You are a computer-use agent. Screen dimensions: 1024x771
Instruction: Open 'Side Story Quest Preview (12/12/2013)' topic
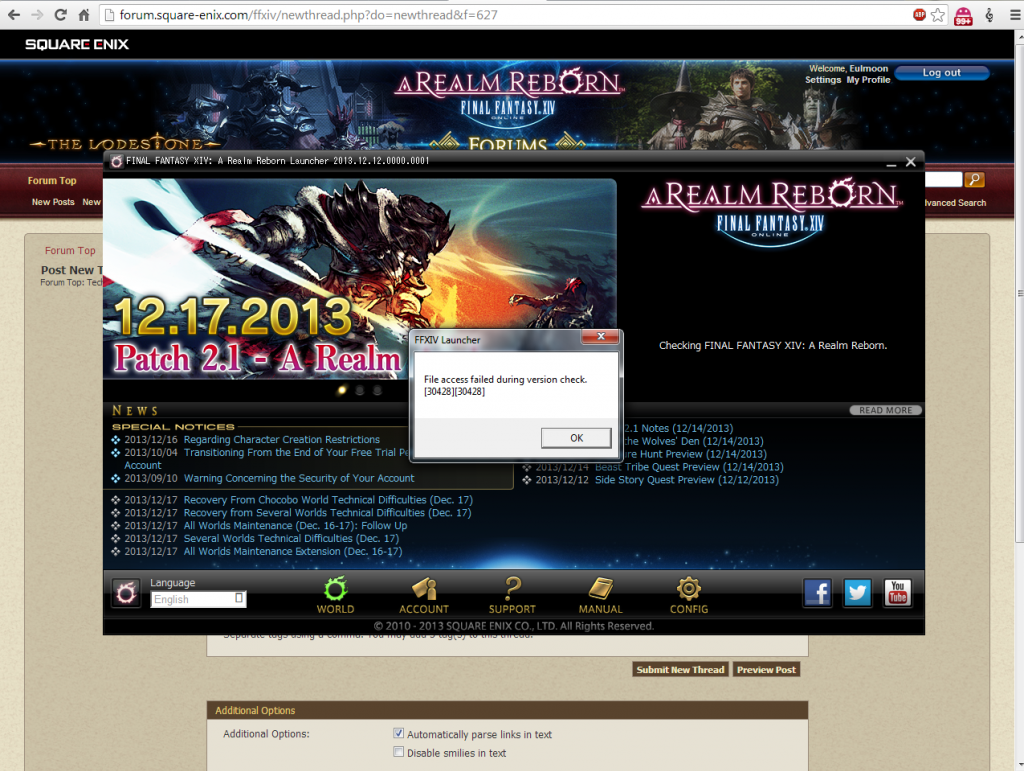[686, 480]
